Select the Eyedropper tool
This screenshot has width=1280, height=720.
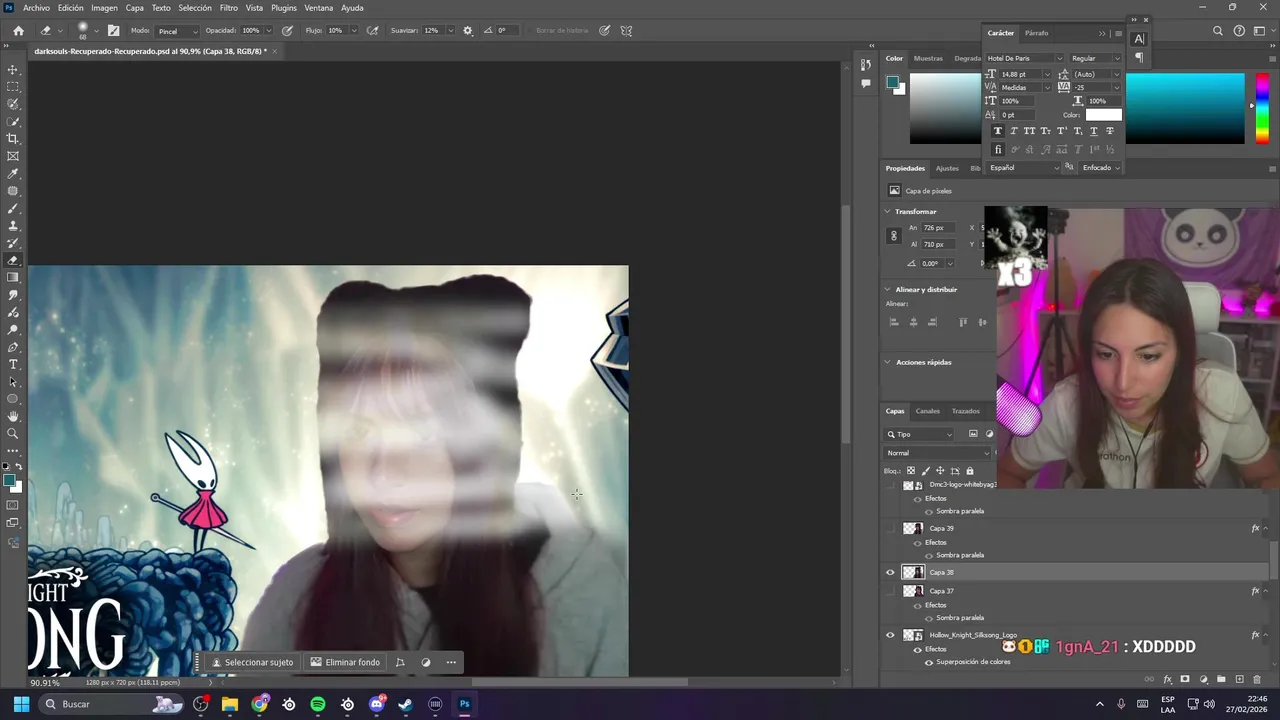13,173
